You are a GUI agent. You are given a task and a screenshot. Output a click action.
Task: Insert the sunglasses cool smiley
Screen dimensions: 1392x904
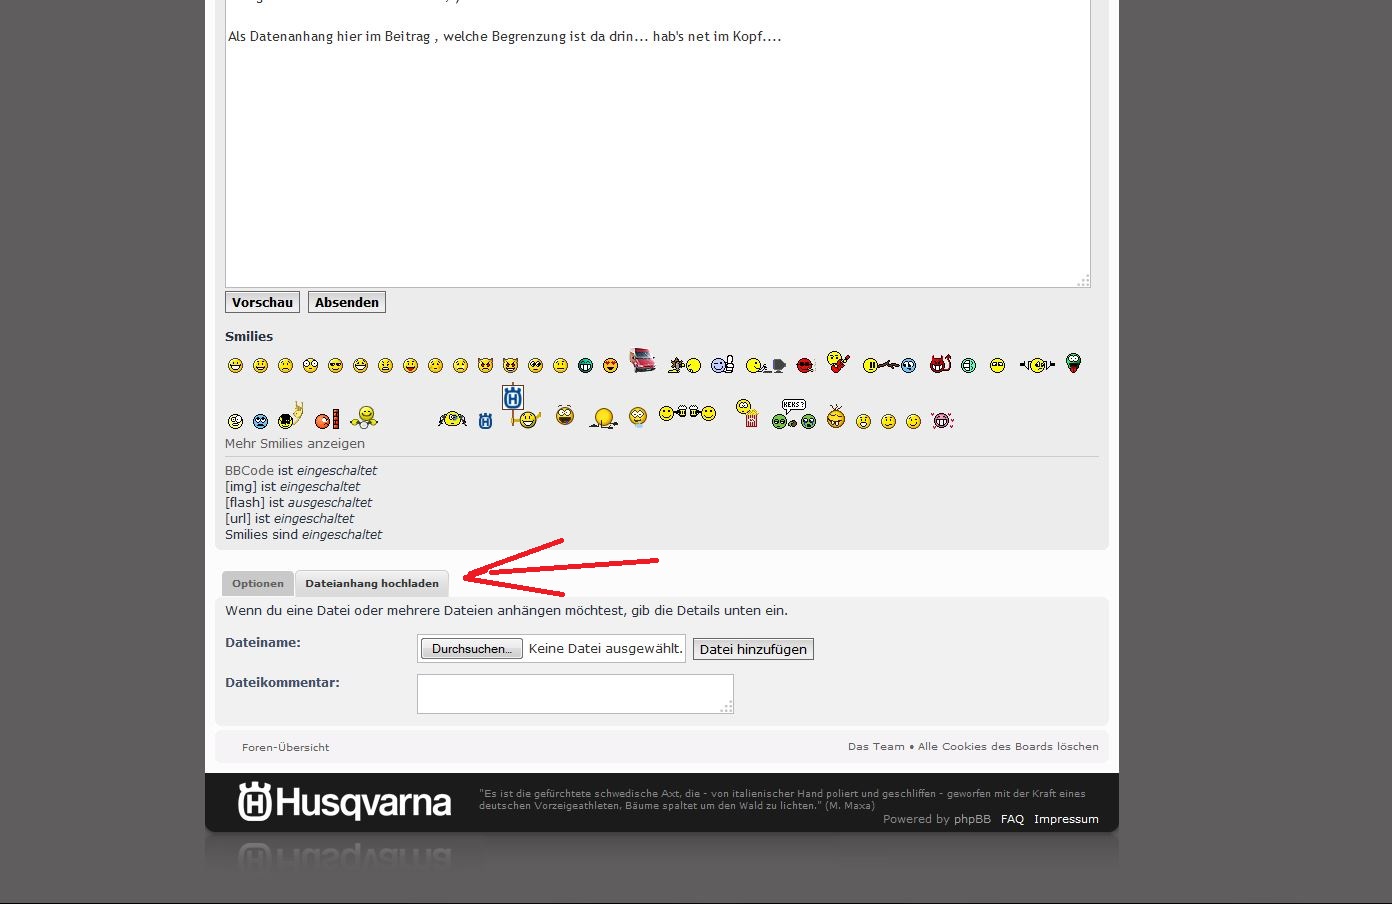click(x=335, y=366)
